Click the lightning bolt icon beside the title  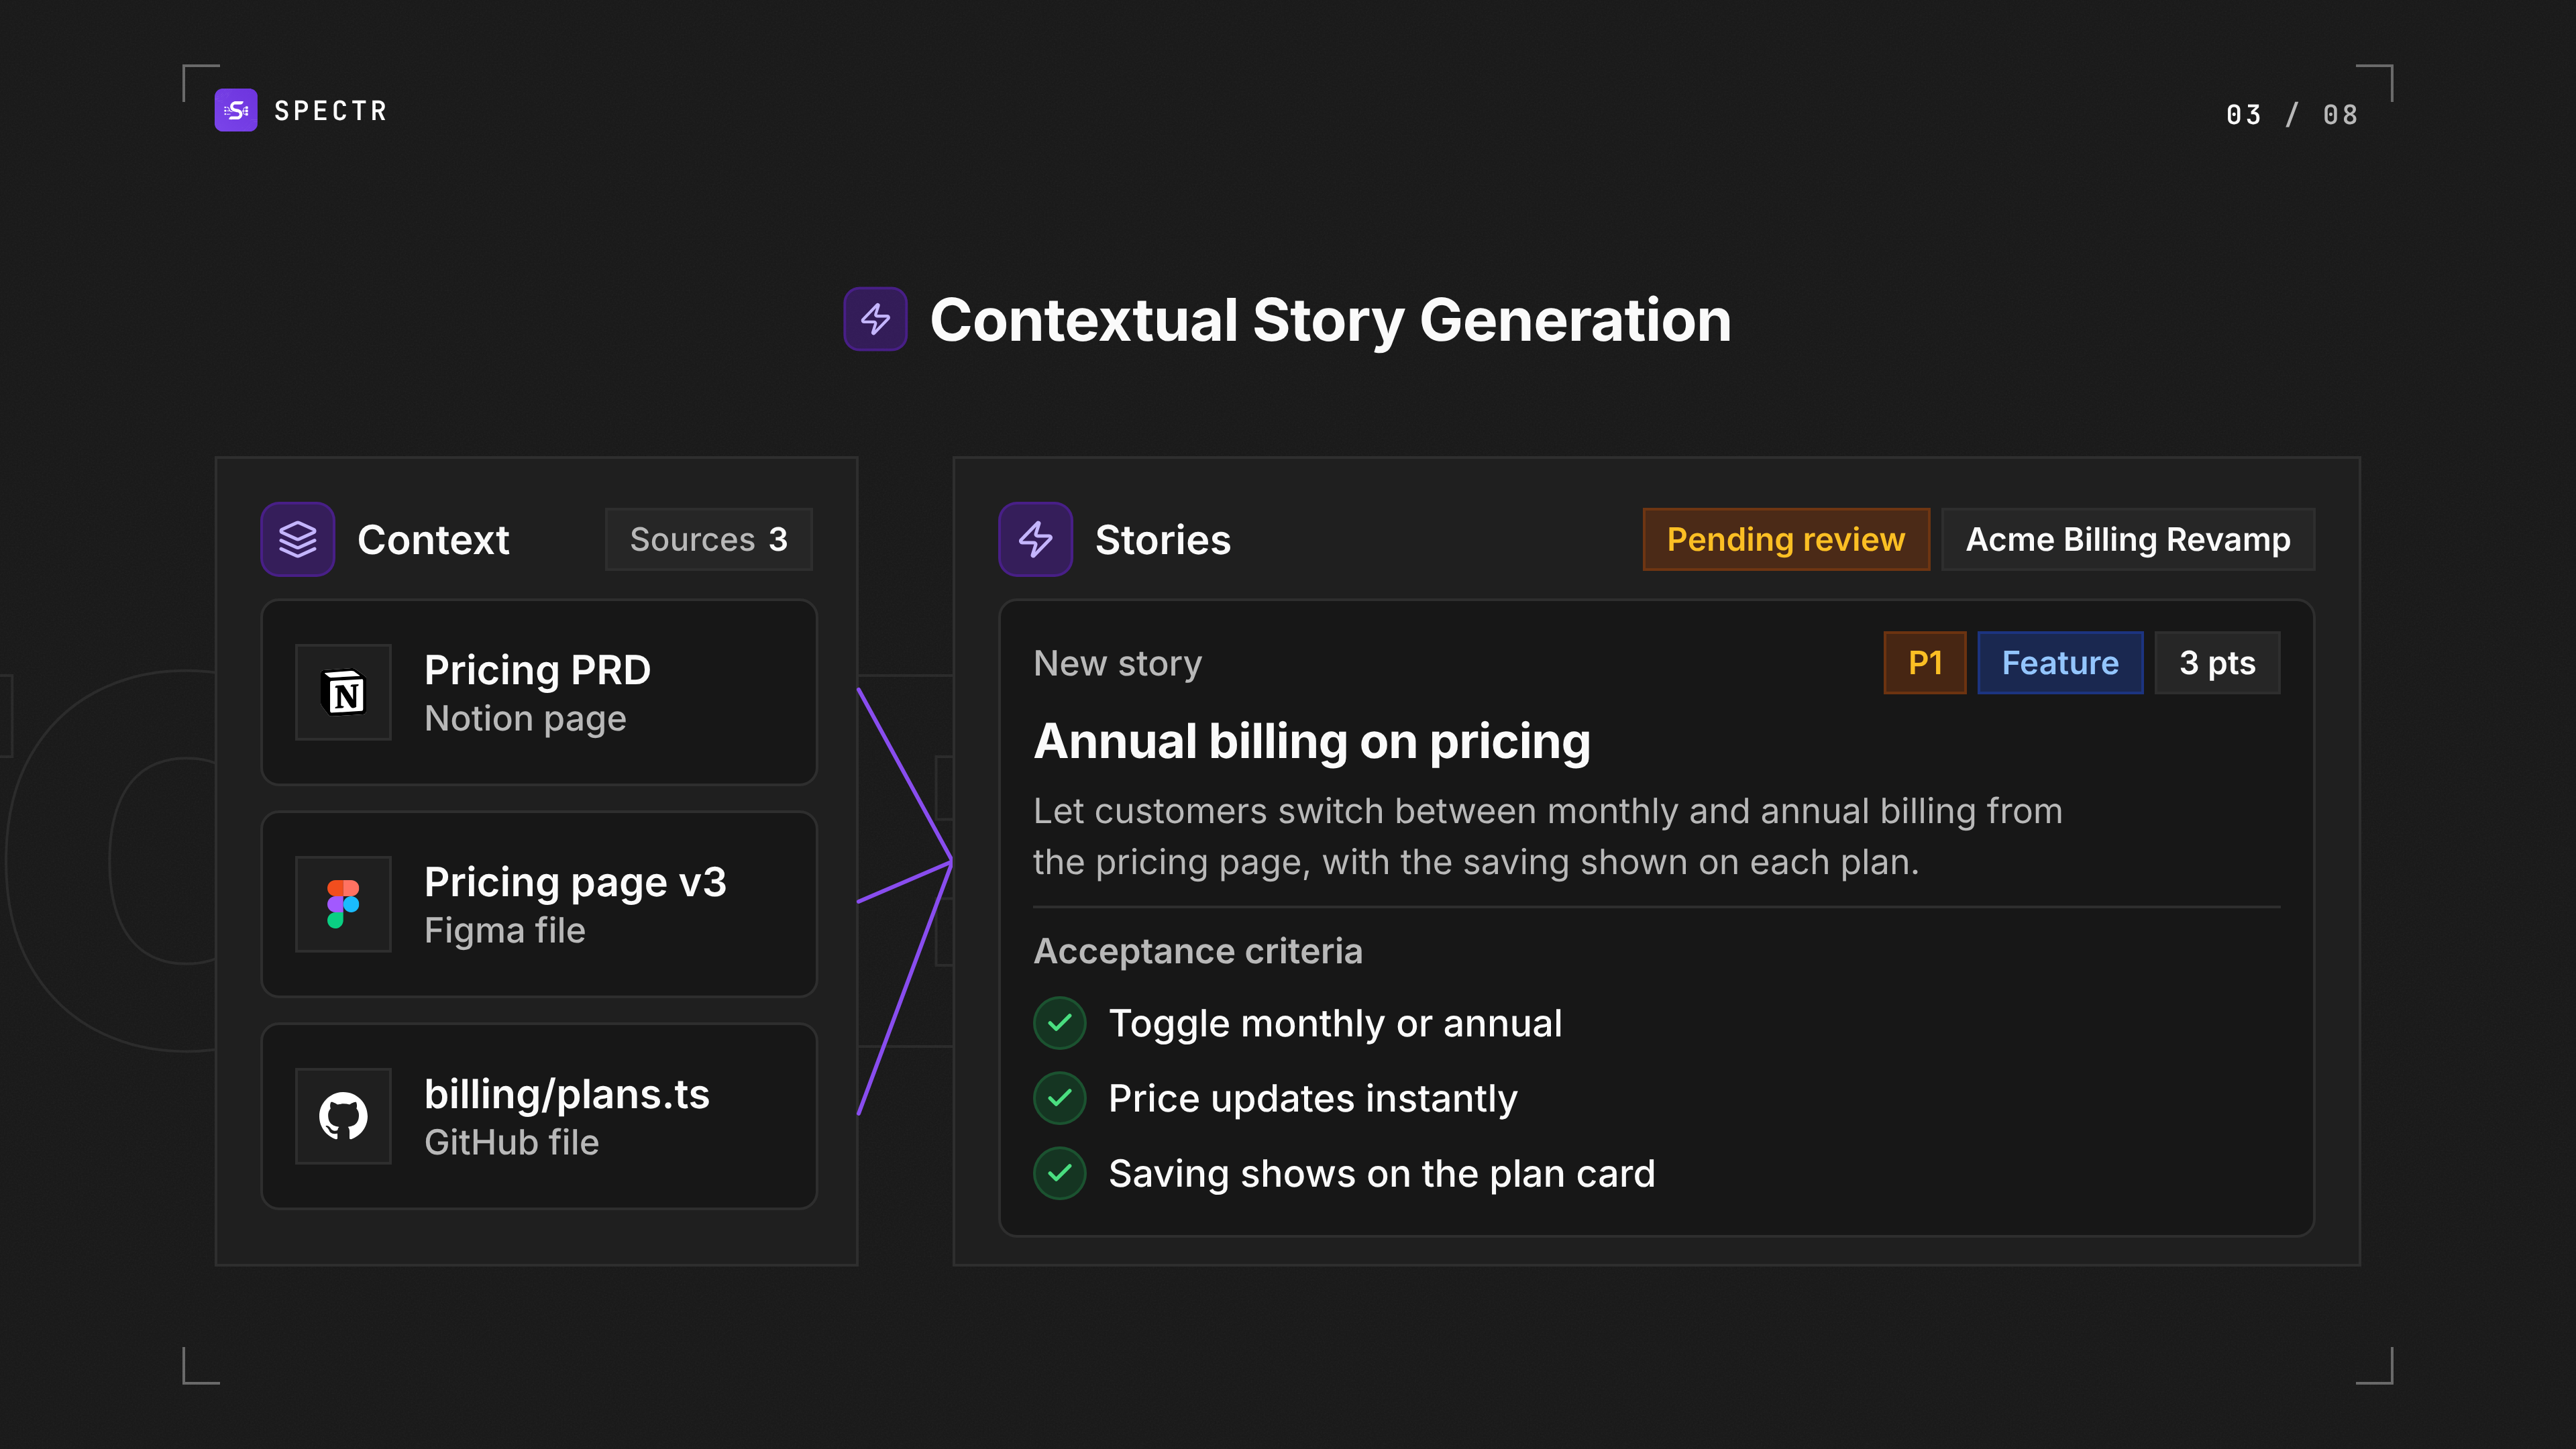pos(875,319)
